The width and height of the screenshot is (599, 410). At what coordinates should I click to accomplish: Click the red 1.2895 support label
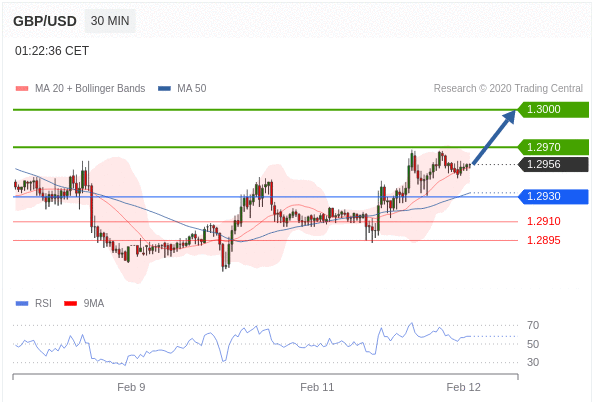click(544, 240)
